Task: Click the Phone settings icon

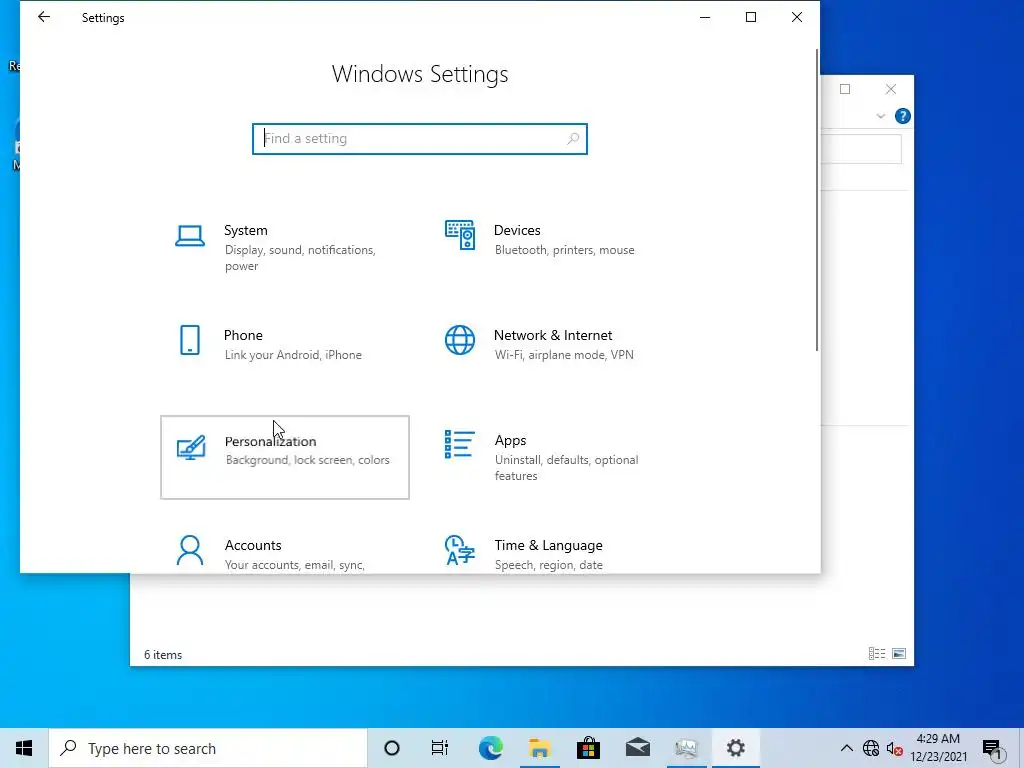Action: point(190,340)
